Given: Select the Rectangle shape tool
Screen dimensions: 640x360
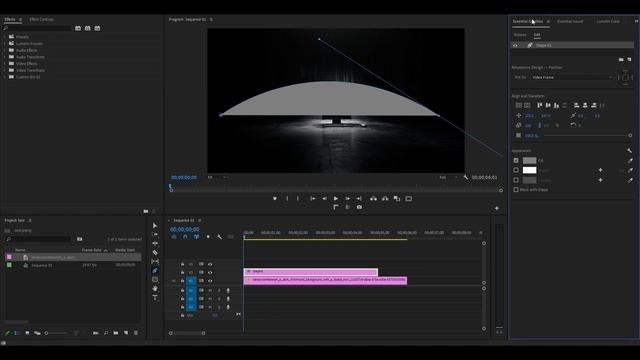Looking at the screenshot, I should click(155, 280).
